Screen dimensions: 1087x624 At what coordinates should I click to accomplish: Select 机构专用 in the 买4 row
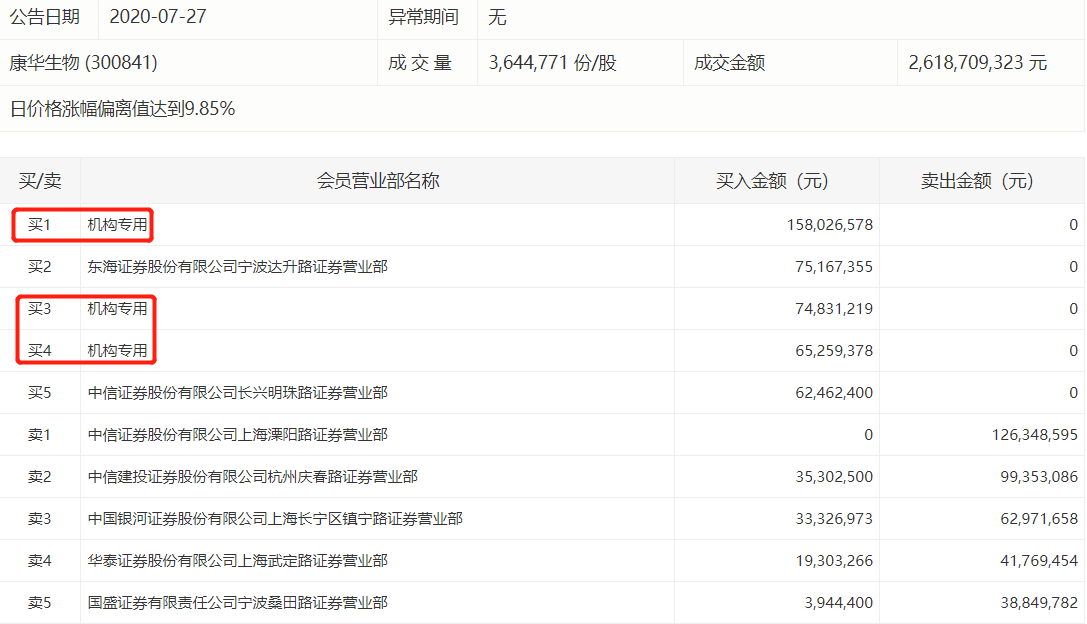[117, 351]
